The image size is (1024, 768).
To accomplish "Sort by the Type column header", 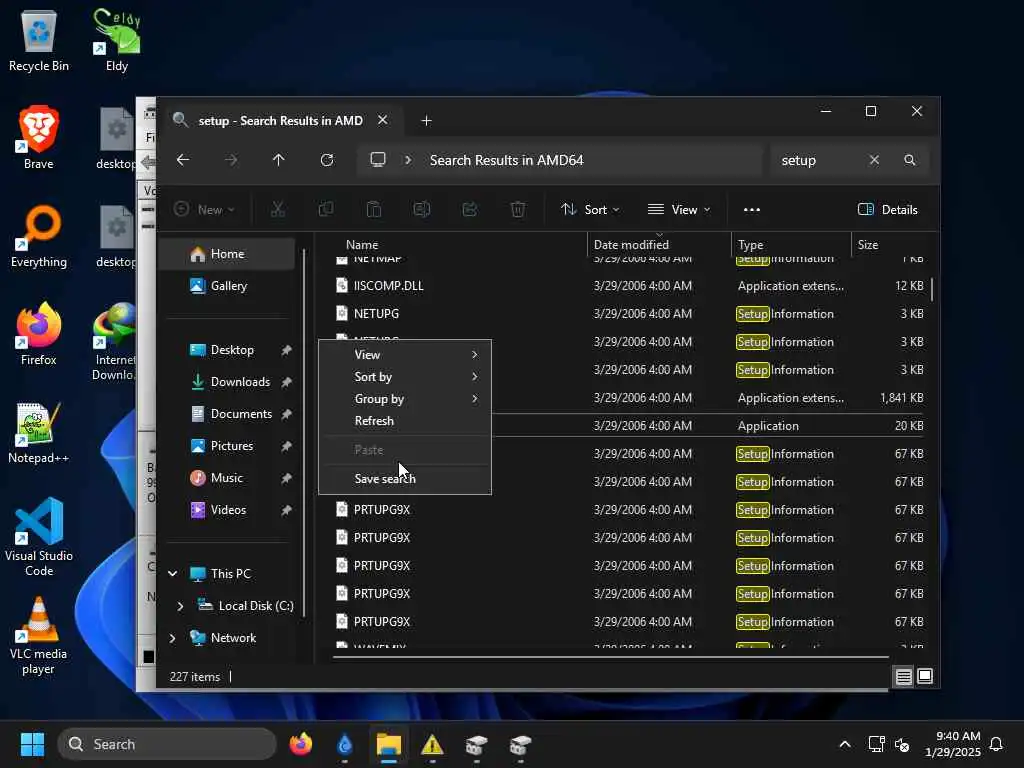I will pyautogui.click(x=750, y=245).
